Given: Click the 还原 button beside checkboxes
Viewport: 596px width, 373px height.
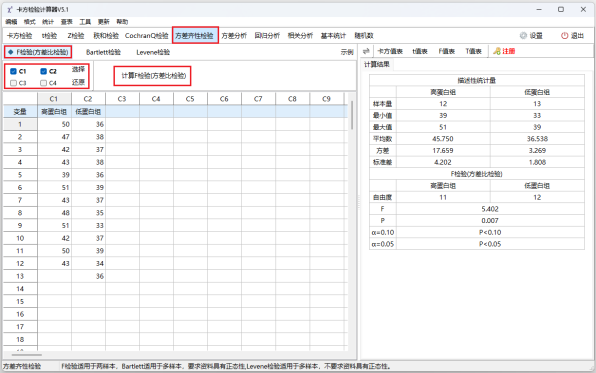Looking at the screenshot, I should click(x=78, y=82).
